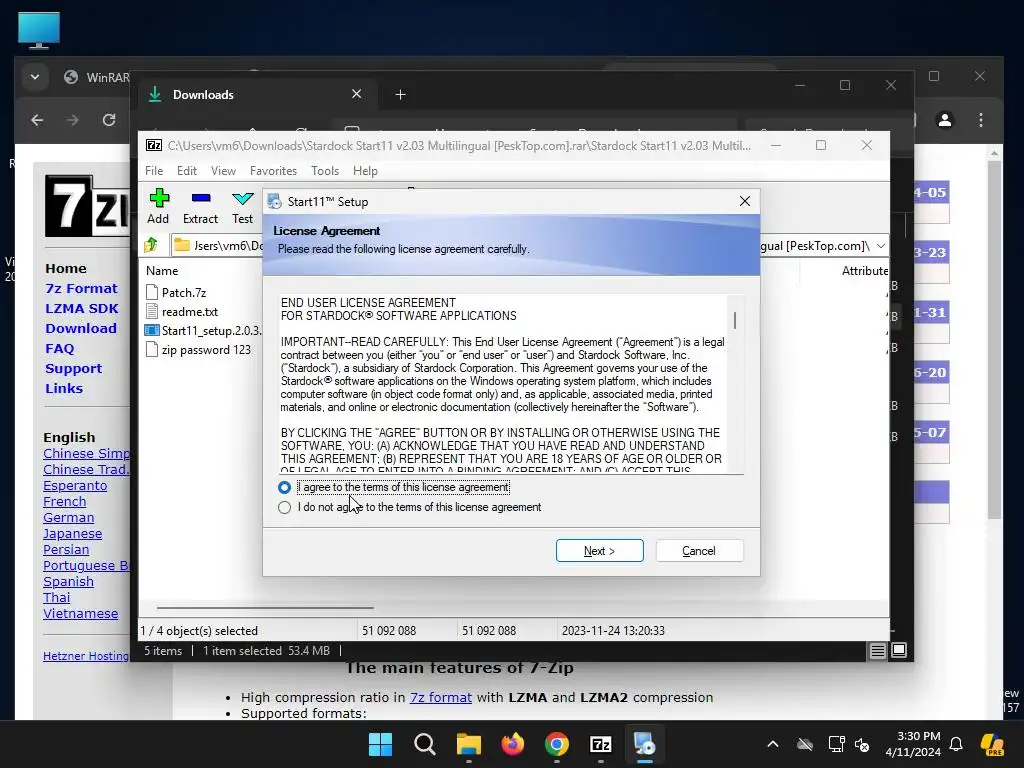Switch site language to Persian
Viewport: 1024px width, 768px height.
(x=66, y=550)
